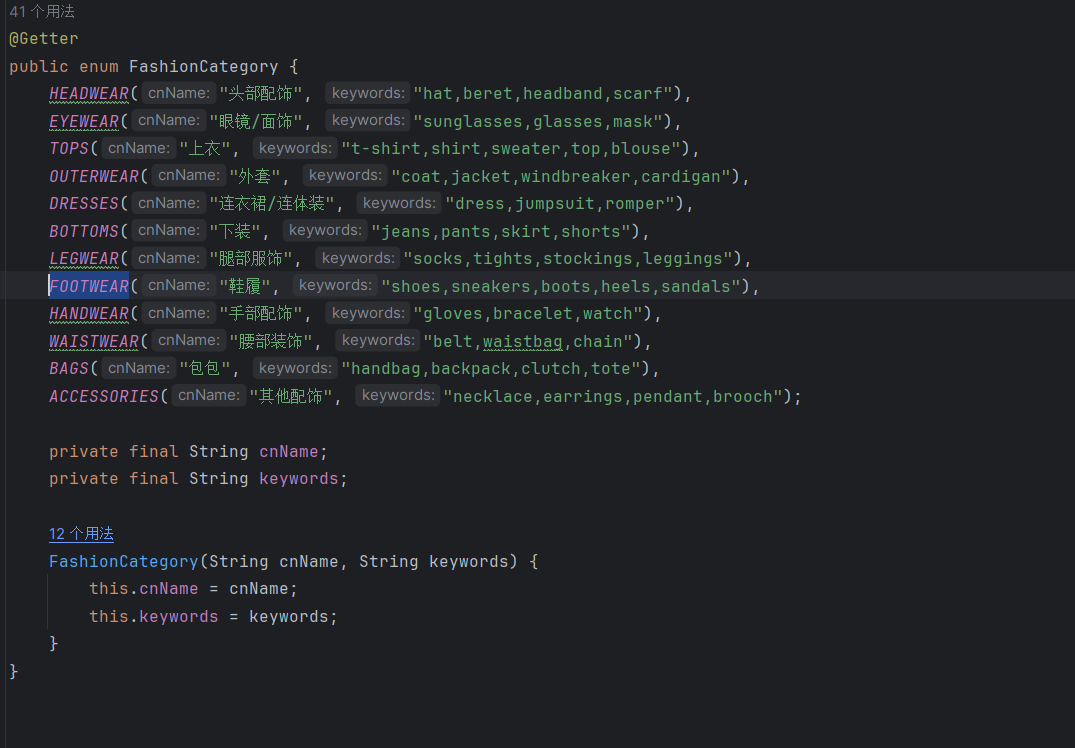
Task: Click the @Getter annotation
Action: (44, 38)
